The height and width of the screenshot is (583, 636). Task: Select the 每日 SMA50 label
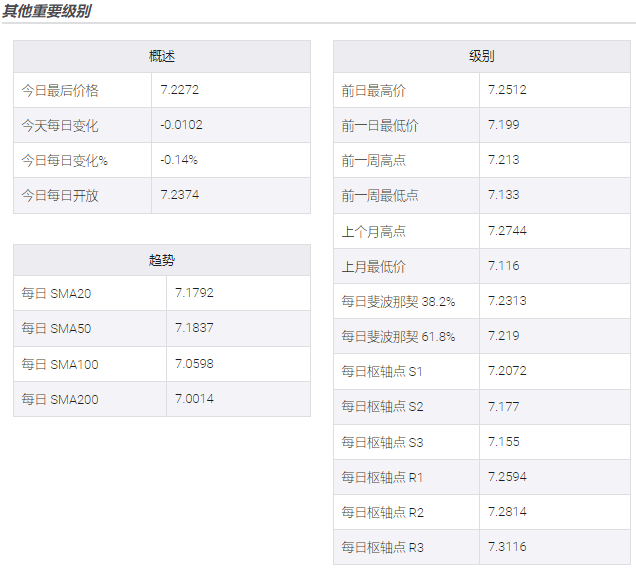pos(56,328)
